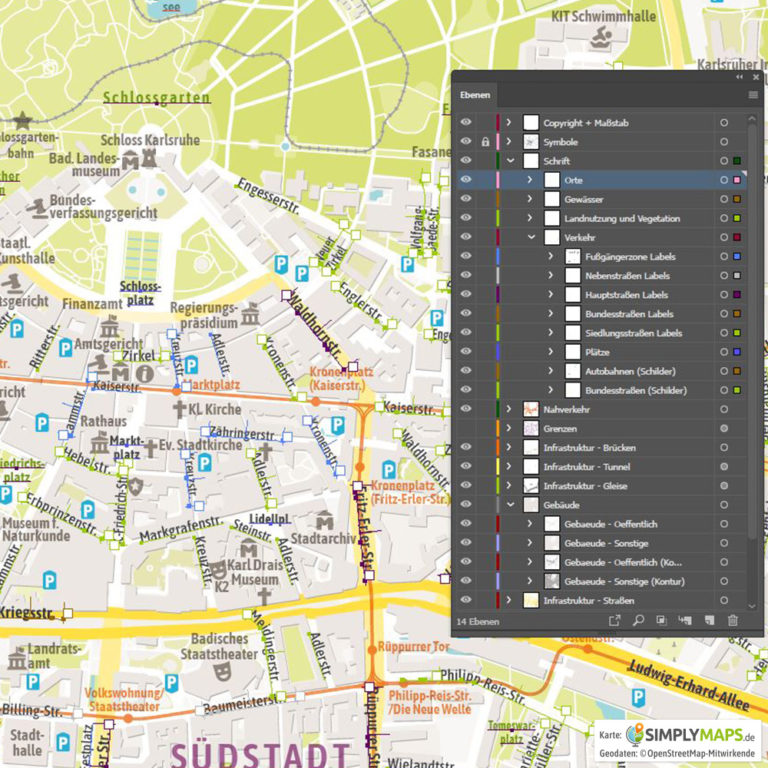Toggle visibility of Symbole layer
This screenshot has width=768, height=768.
click(466, 142)
